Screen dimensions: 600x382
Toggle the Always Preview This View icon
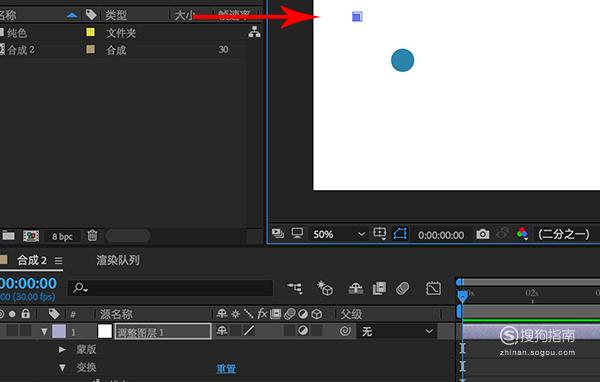click(x=277, y=233)
